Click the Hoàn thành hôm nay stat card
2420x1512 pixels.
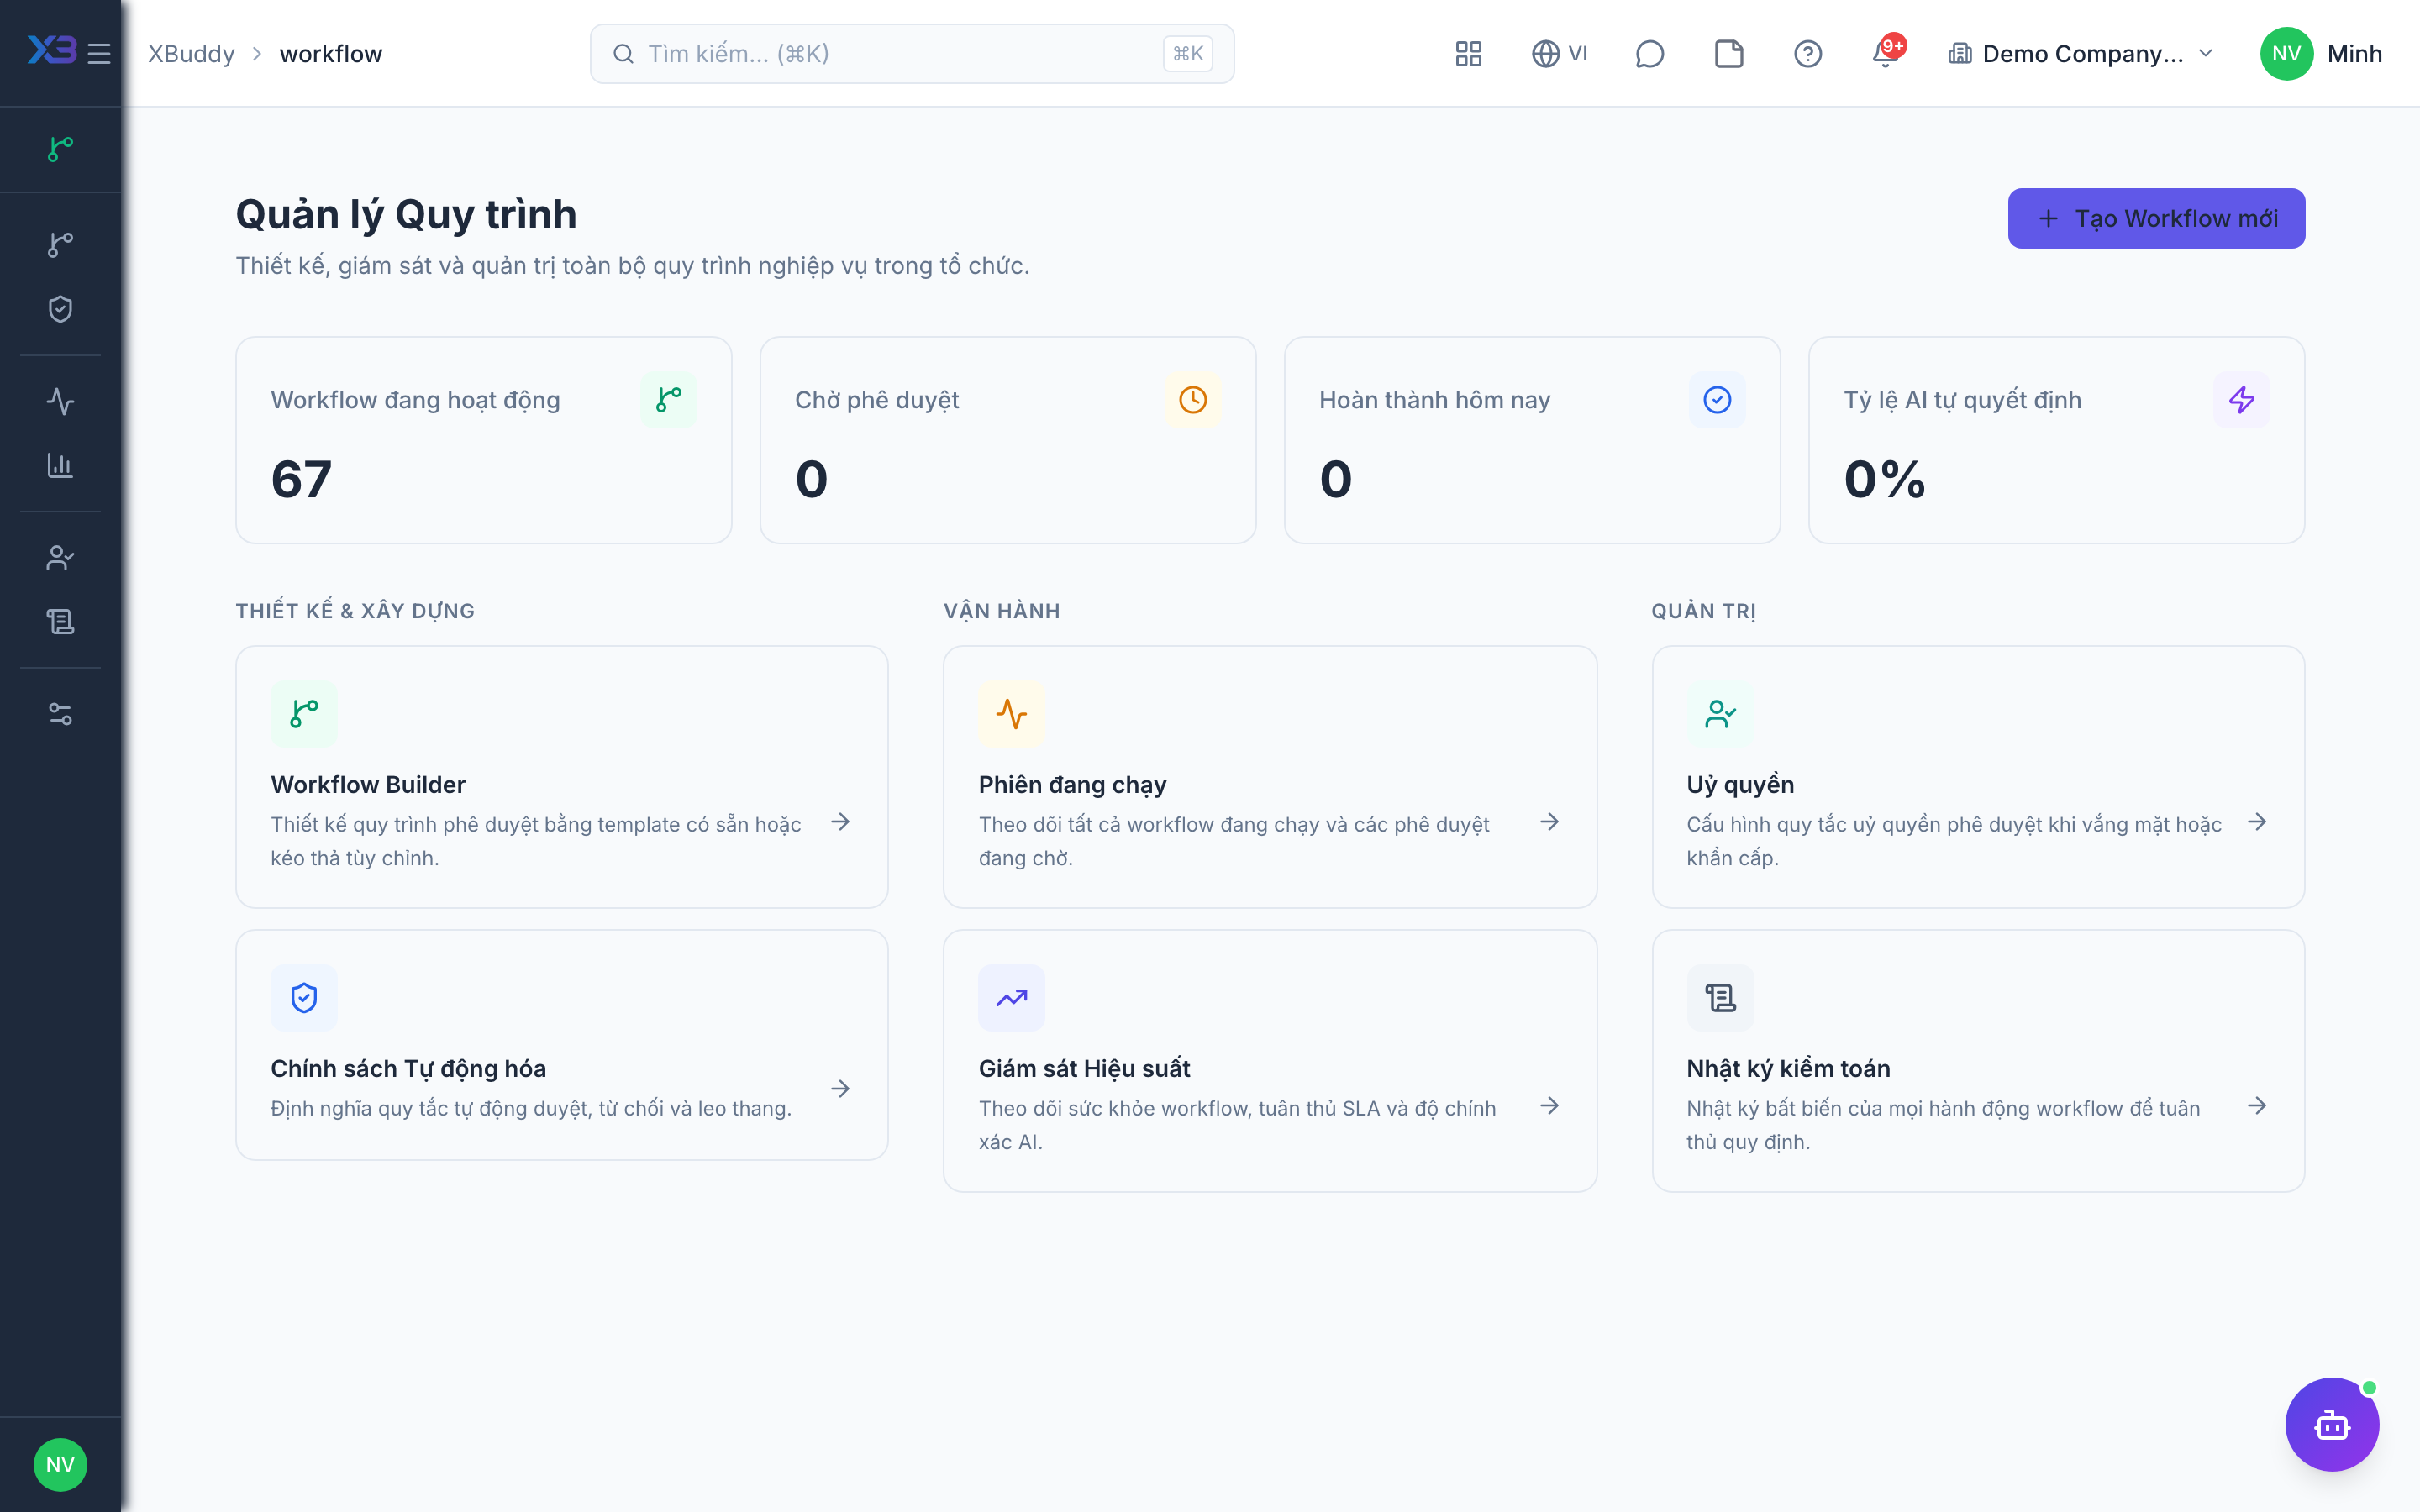[1532, 440]
